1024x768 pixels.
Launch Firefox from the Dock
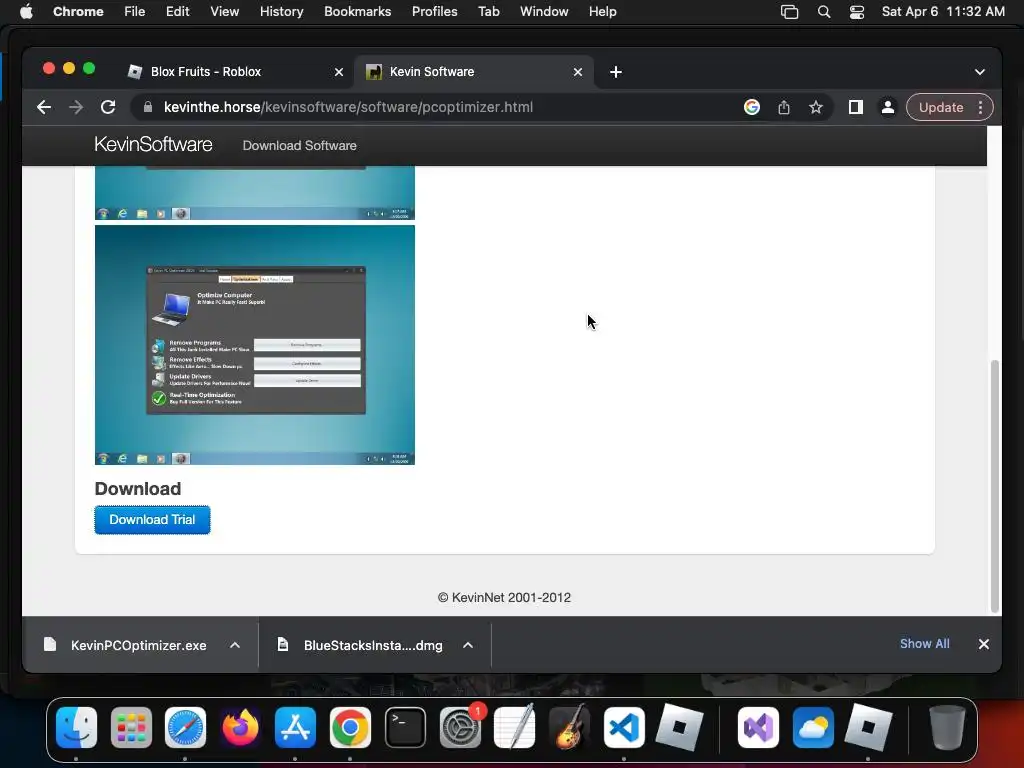click(x=240, y=727)
